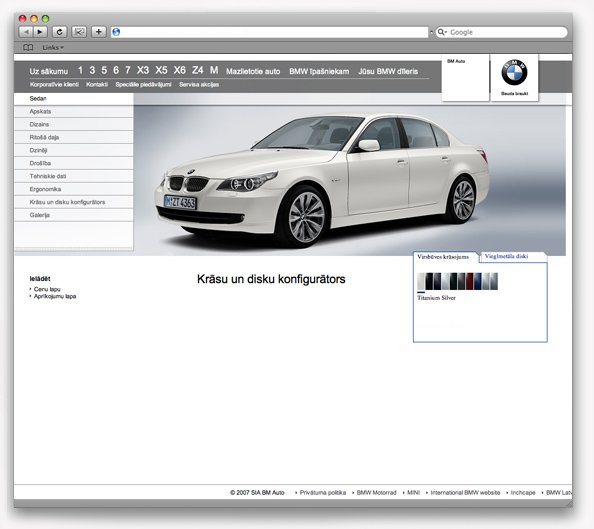594x529 pixels.
Task: Click Korporatīvie klienti link
Action: click(x=54, y=85)
